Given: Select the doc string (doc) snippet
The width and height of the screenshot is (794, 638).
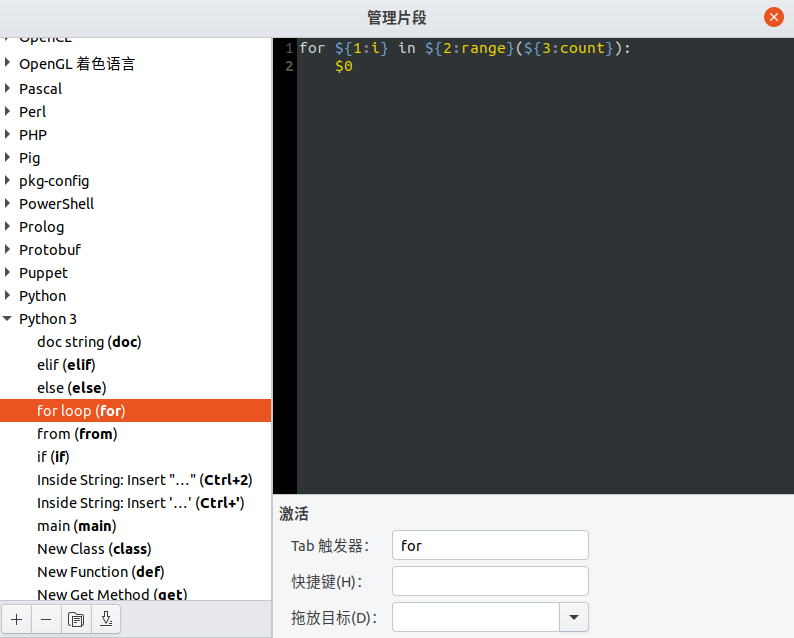Looking at the screenshot, I should 89,342.
